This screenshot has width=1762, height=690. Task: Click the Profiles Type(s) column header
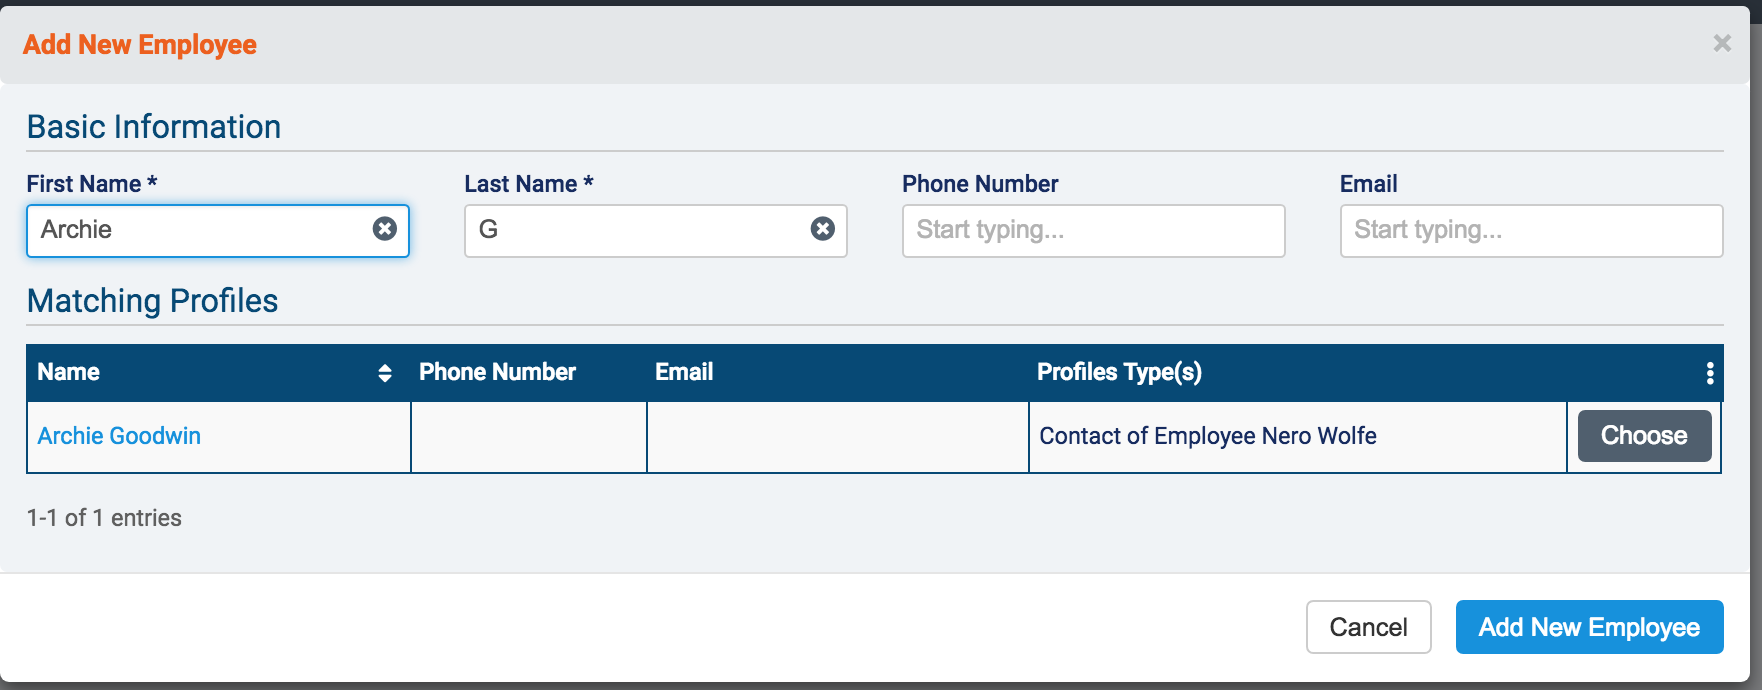pyautogui.click(x=1119, y=372)
